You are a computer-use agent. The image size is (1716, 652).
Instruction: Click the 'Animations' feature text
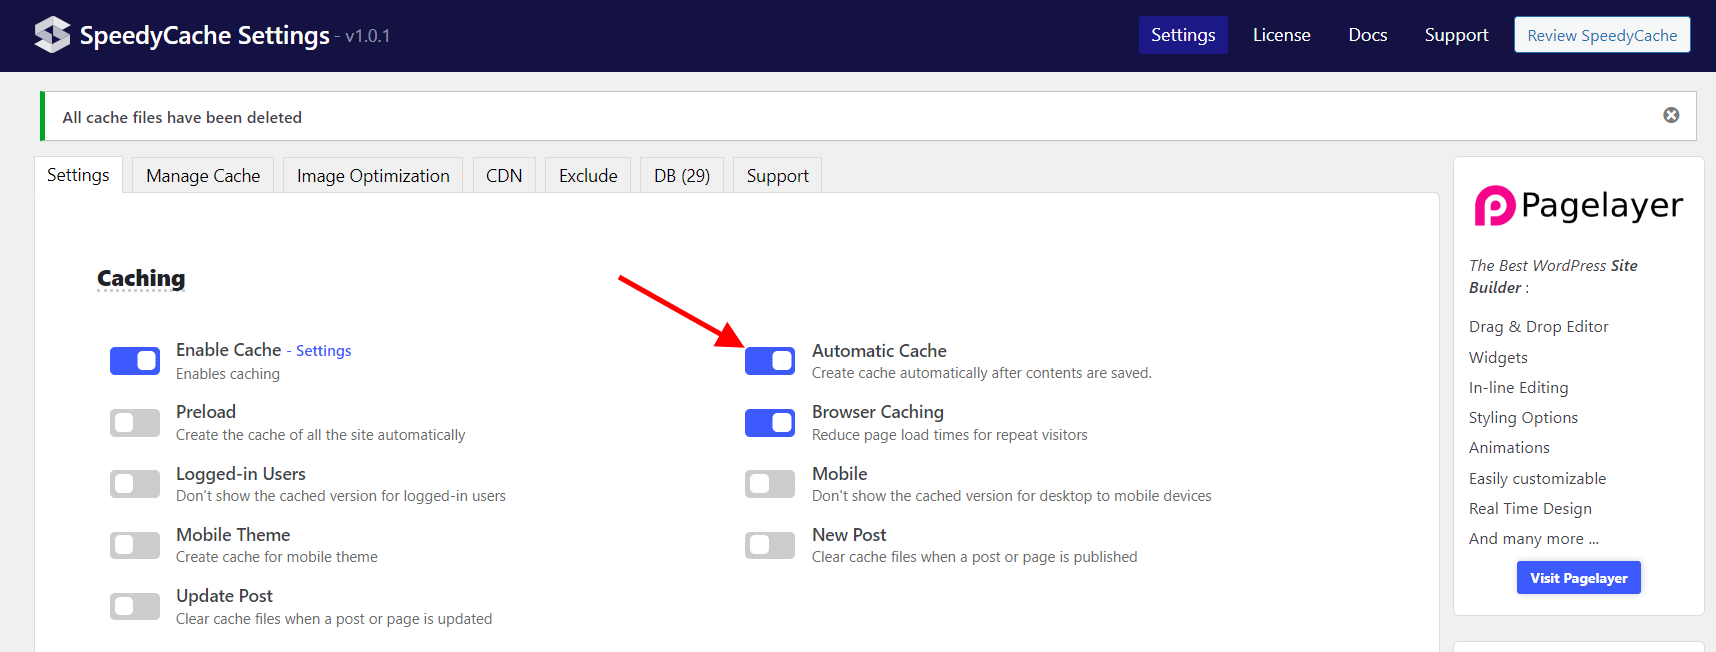point(1509,448)
